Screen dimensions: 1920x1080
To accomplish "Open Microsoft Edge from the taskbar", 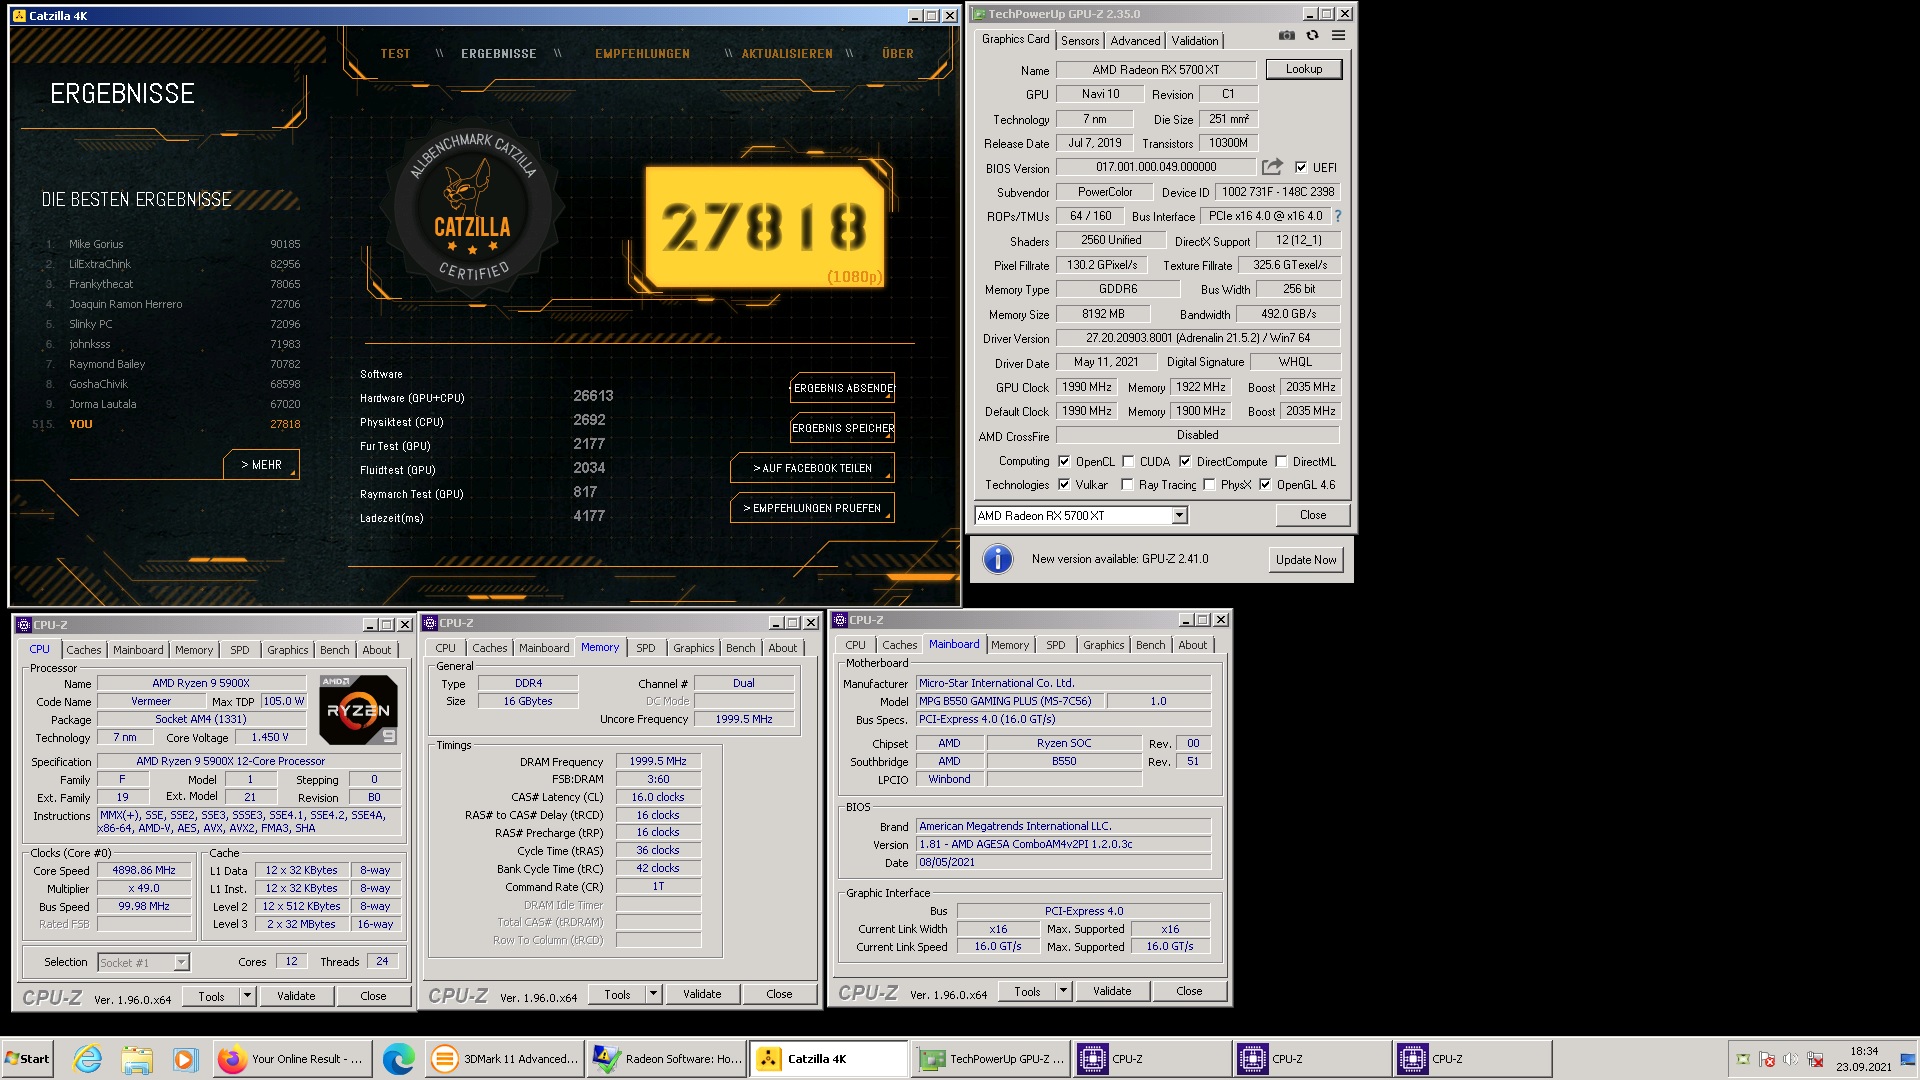I will 398,1059.
